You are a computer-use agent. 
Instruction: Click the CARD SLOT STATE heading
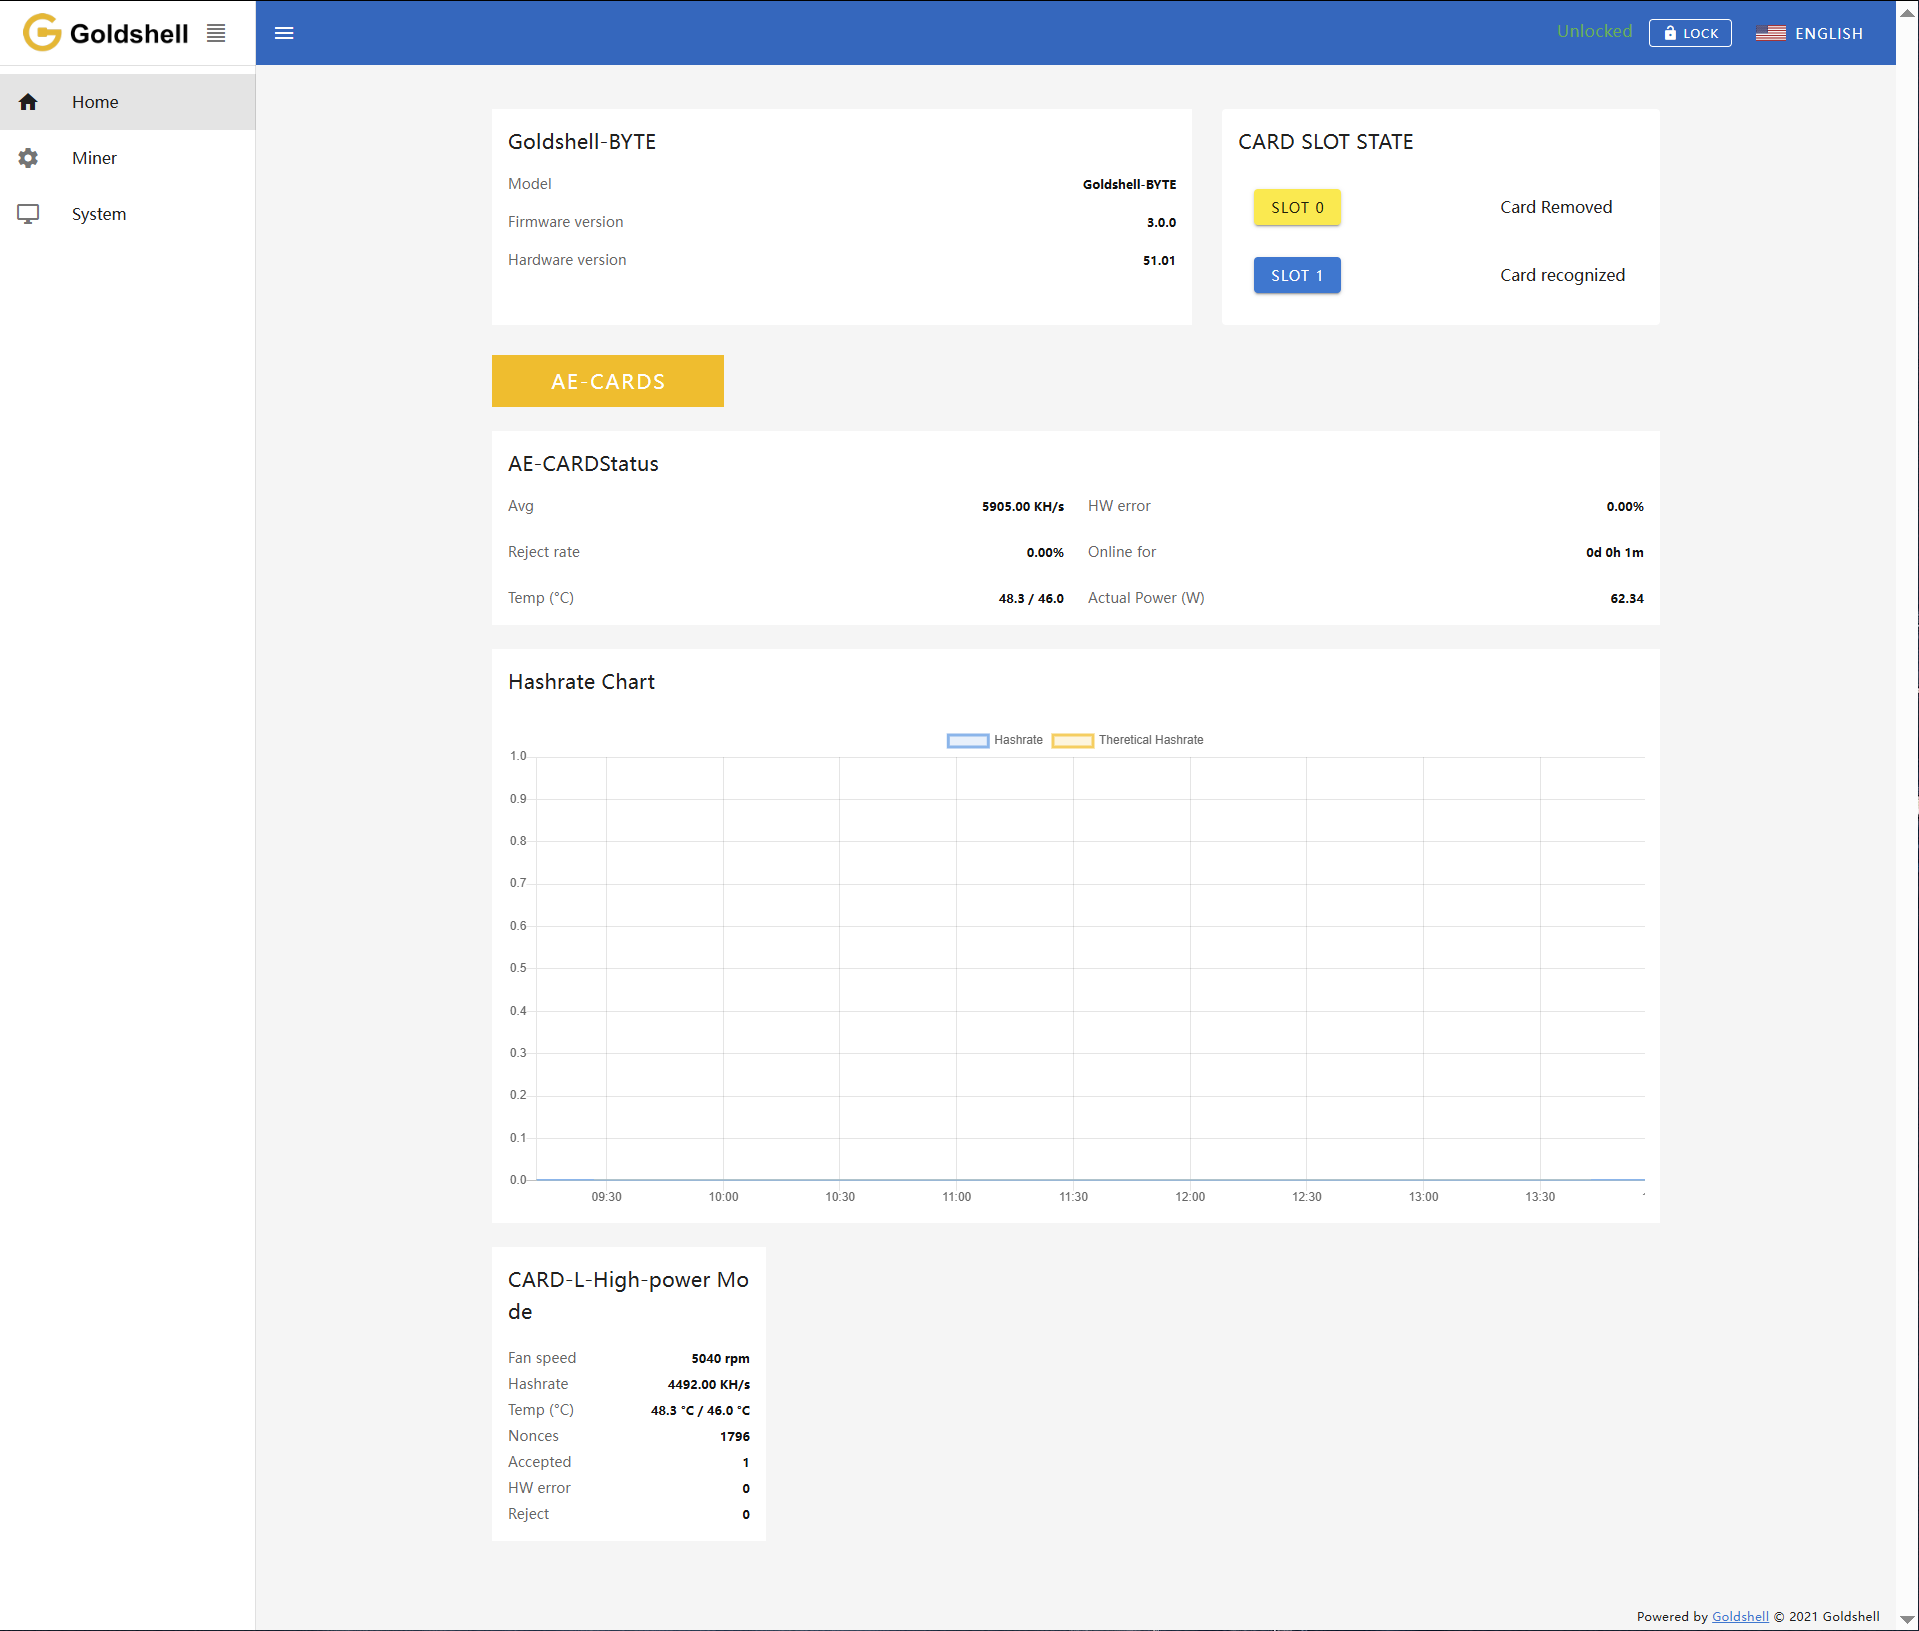click(x=1325, y=142)
